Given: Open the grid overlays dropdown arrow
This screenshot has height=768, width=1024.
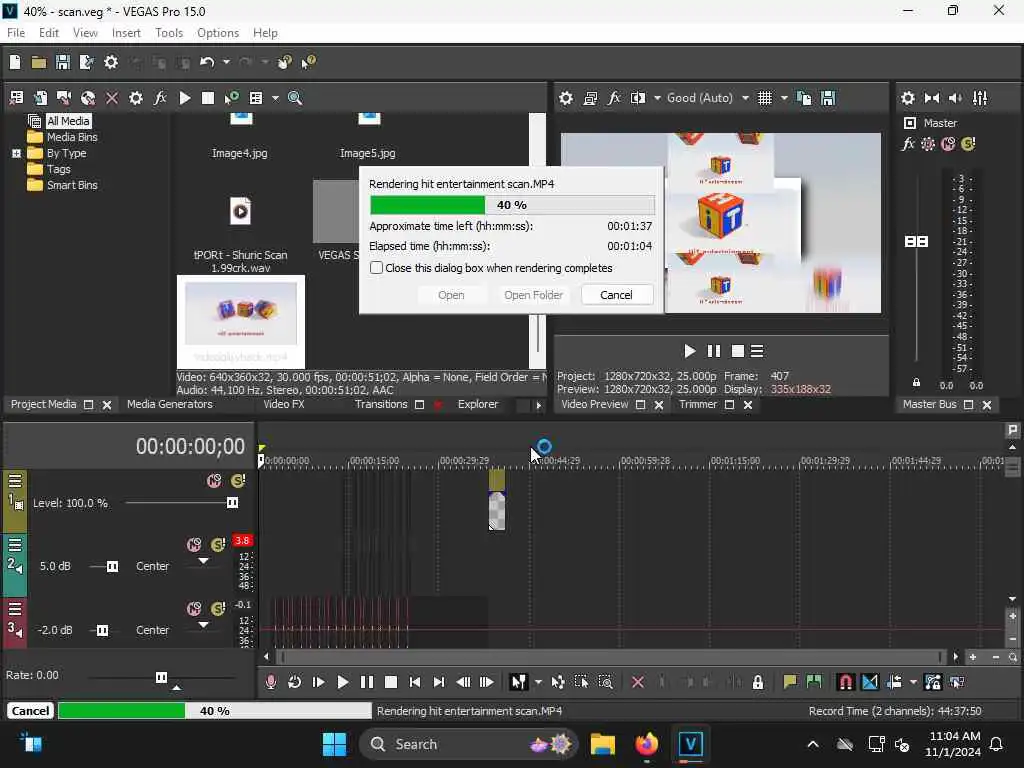Looking at the screenshot, I should coord(784,98).
